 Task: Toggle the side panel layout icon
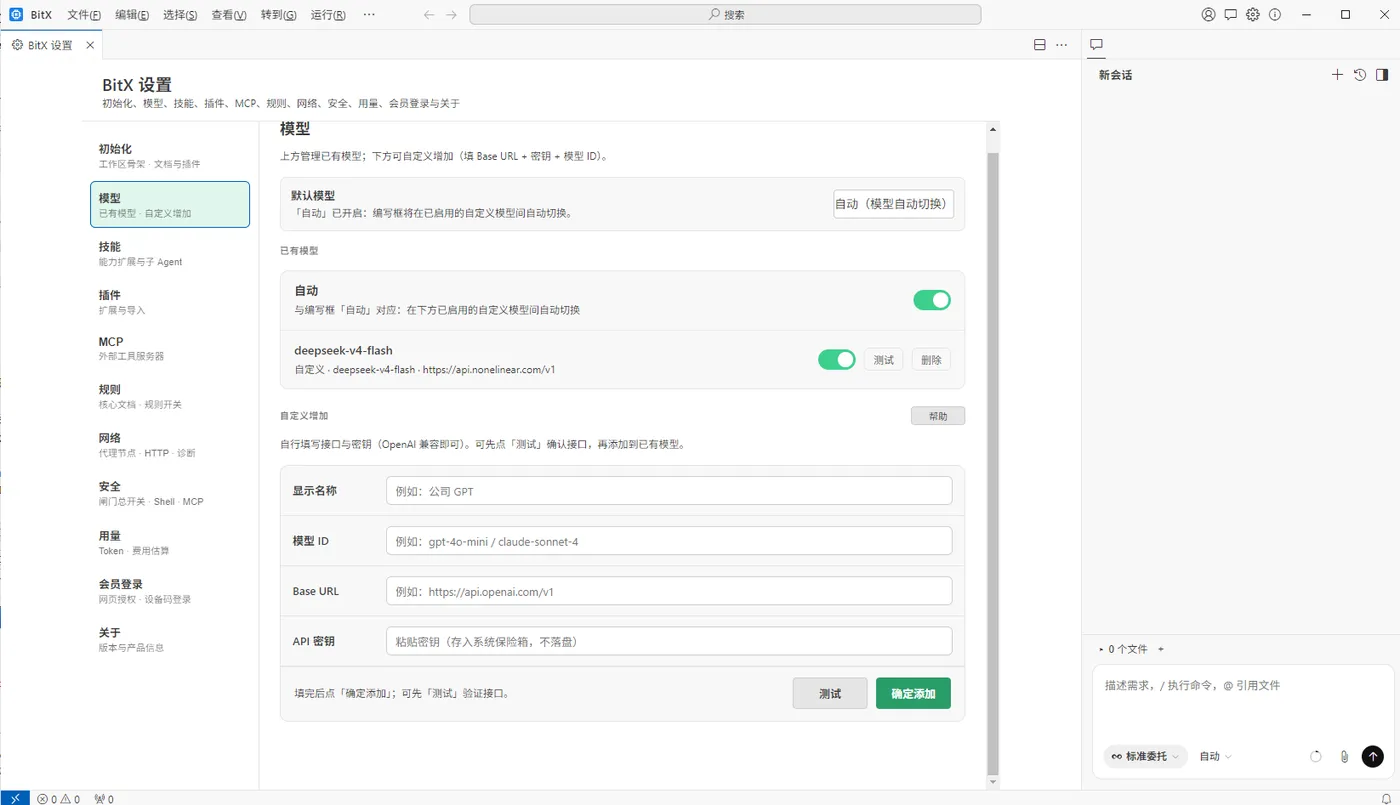pos(1382,75)
